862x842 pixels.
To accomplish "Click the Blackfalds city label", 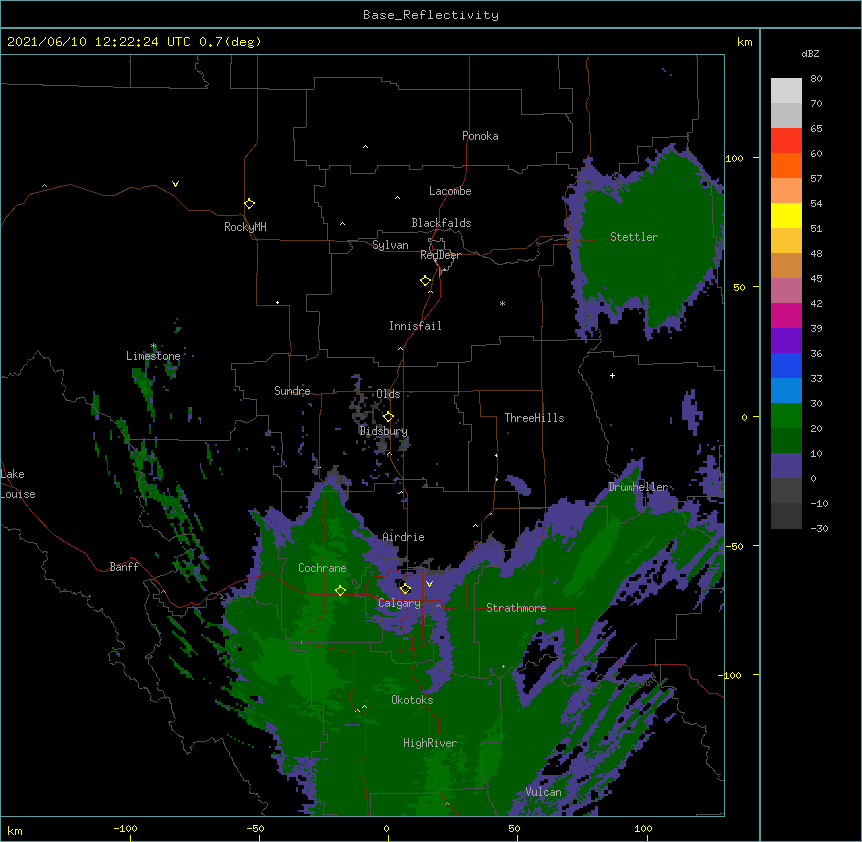I will point(441,223).
